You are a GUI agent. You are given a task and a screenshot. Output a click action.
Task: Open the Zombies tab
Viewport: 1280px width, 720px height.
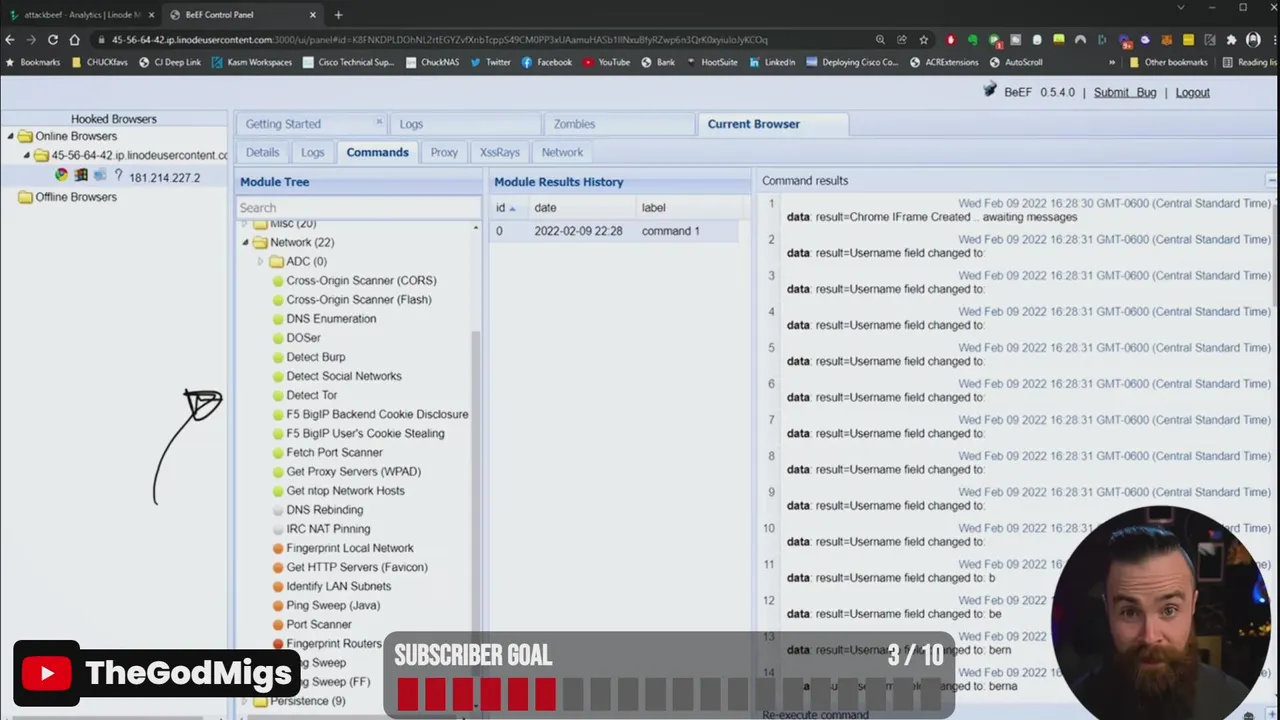pos(618,124)
